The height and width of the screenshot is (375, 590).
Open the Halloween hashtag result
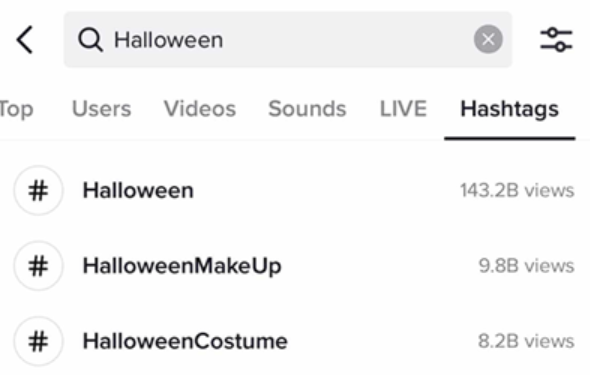coord(295,190)
